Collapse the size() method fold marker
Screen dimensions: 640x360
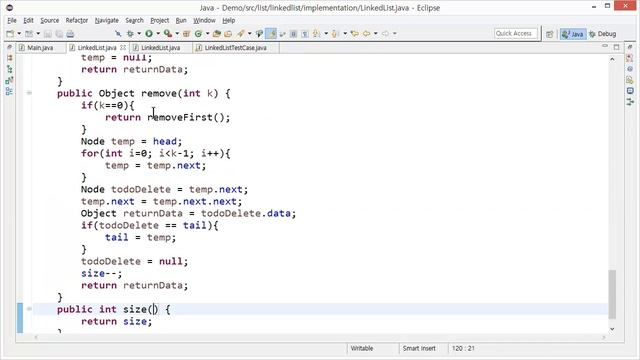click(x=29, y=309)
